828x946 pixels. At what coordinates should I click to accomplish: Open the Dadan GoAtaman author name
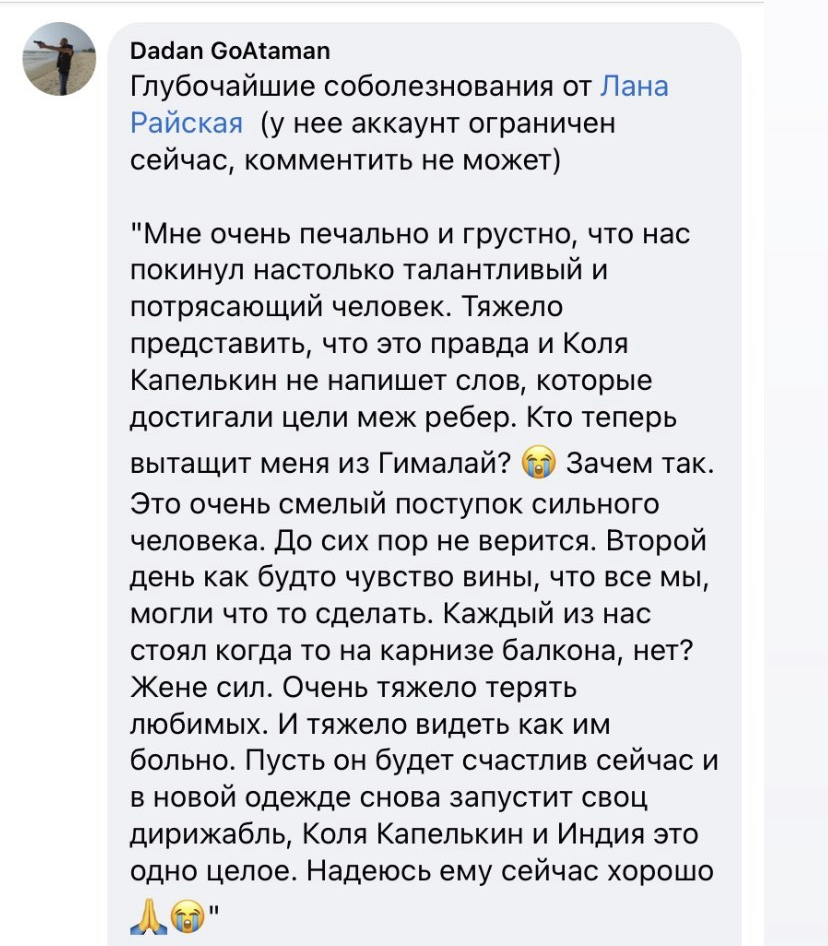click(230, 50)
